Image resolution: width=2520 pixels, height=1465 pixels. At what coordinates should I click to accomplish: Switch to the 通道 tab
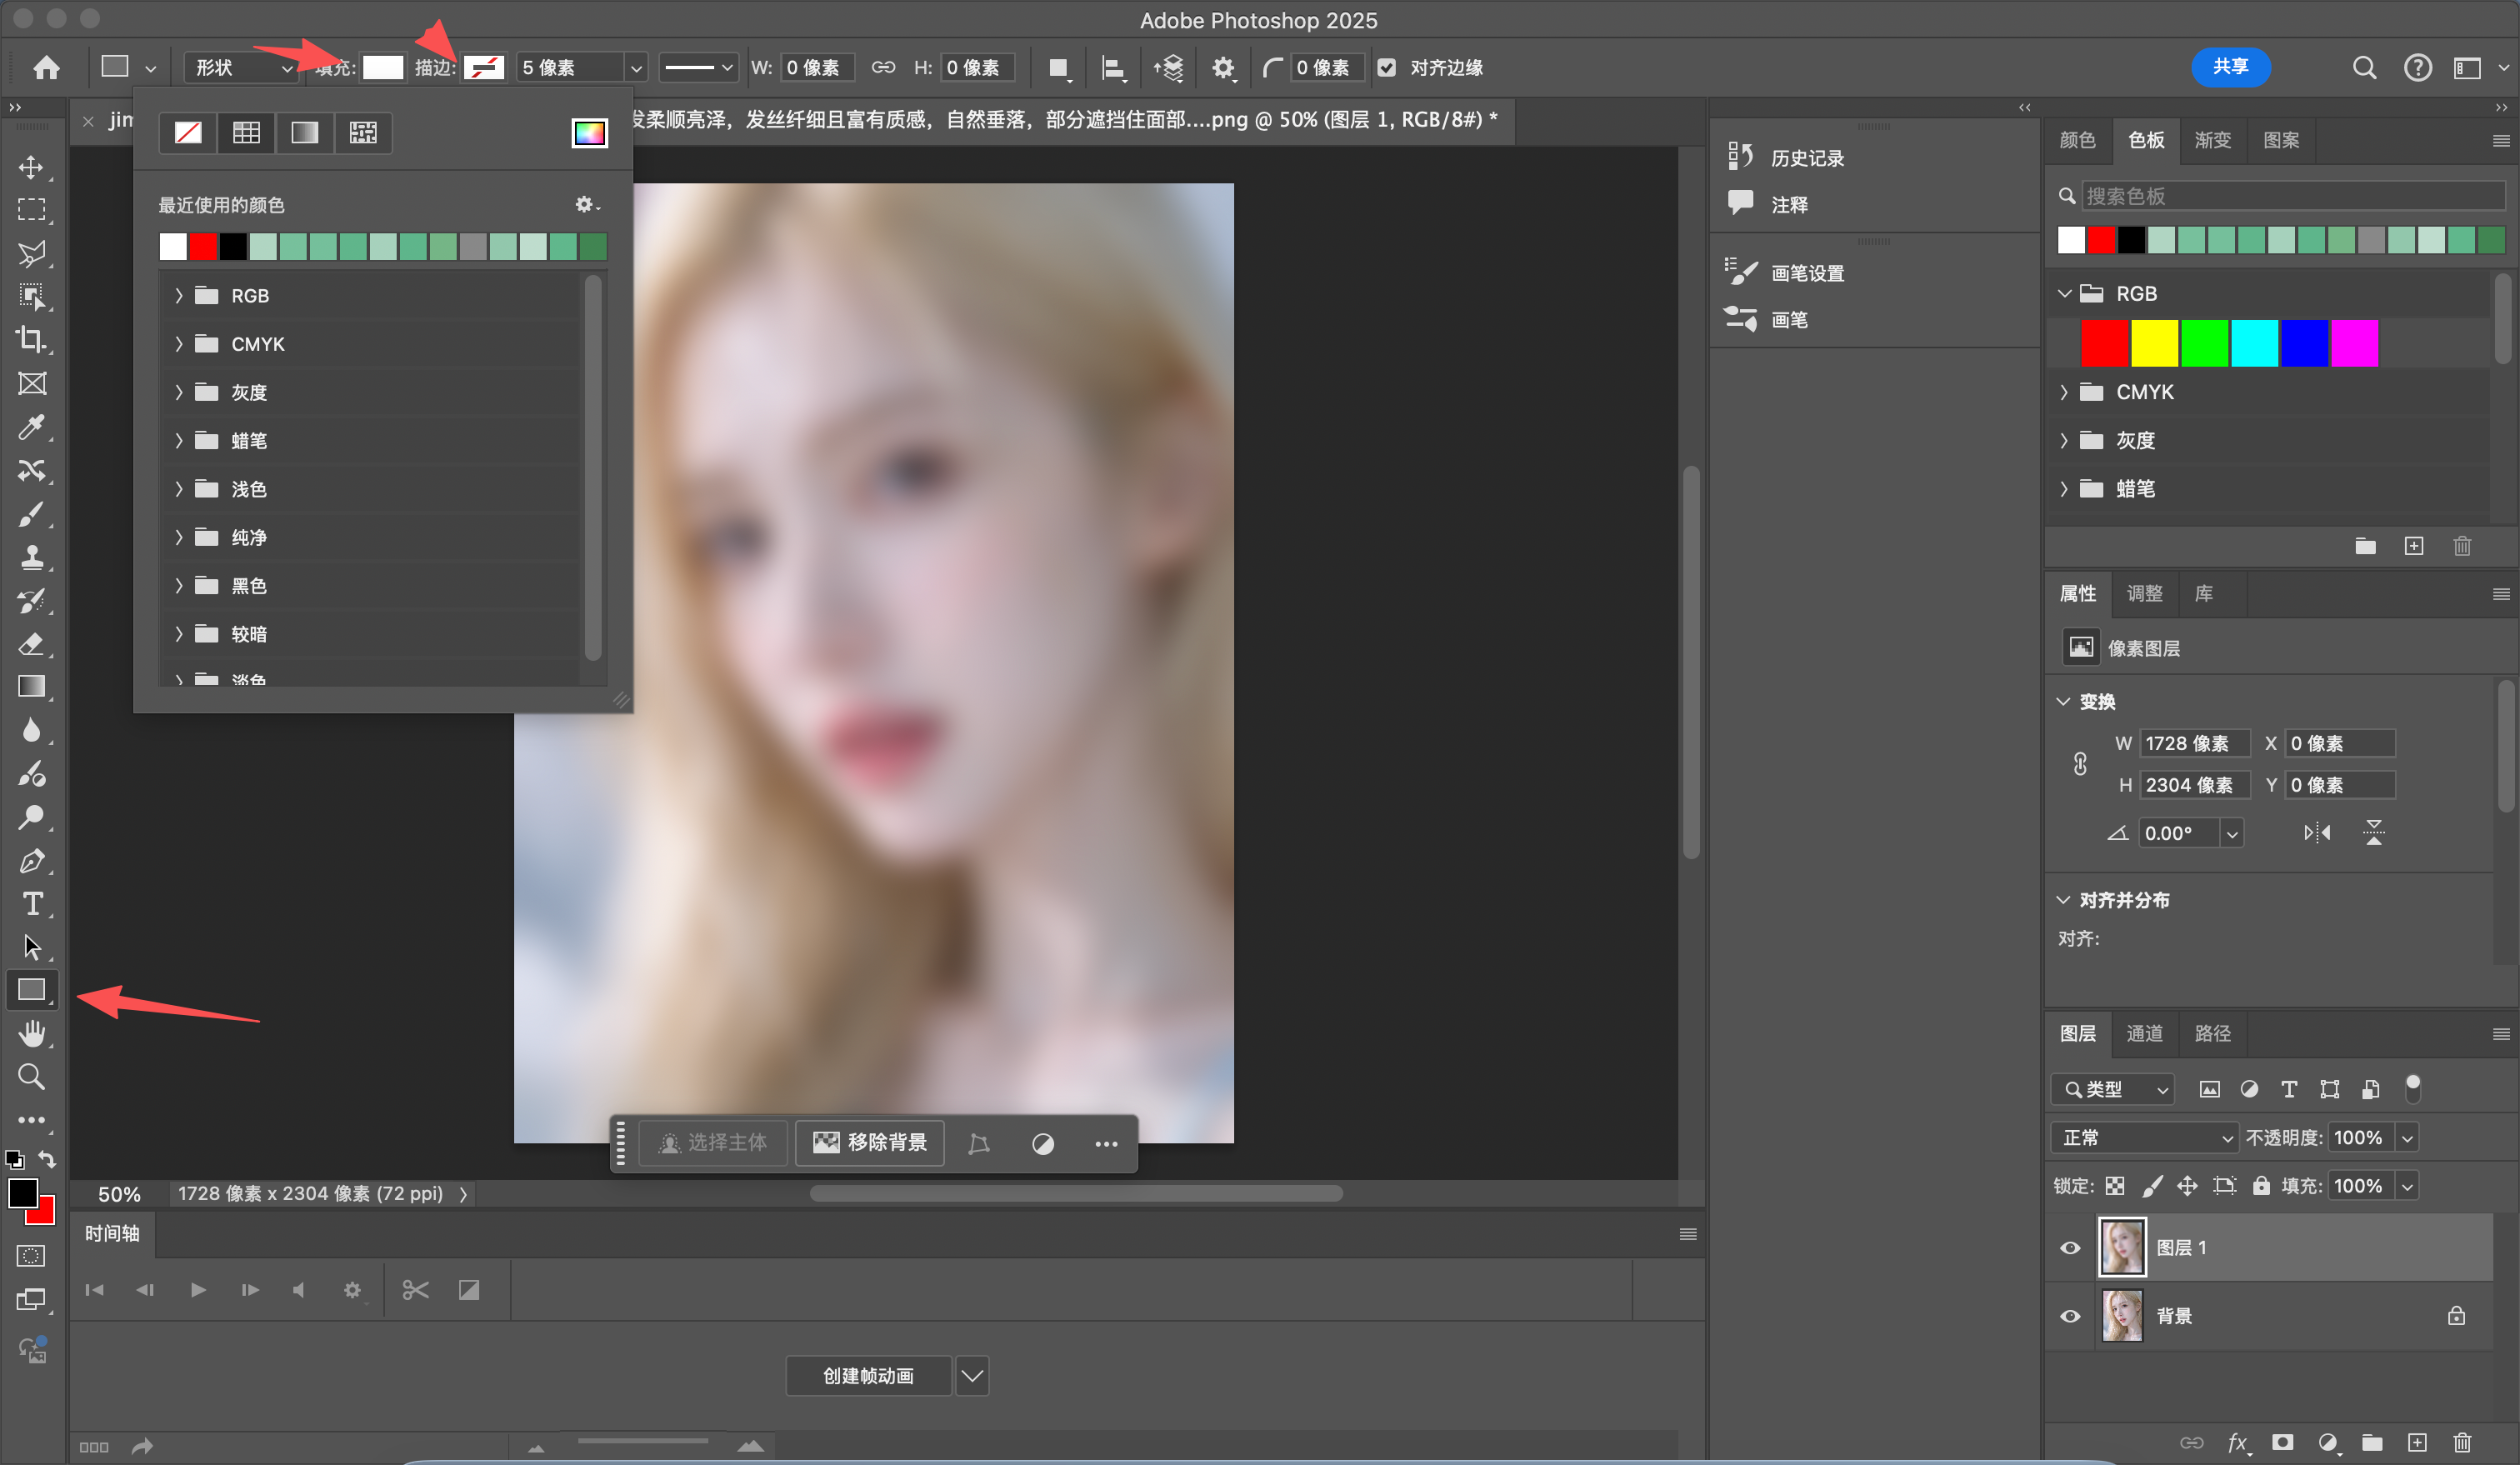pos(2144,1034)
